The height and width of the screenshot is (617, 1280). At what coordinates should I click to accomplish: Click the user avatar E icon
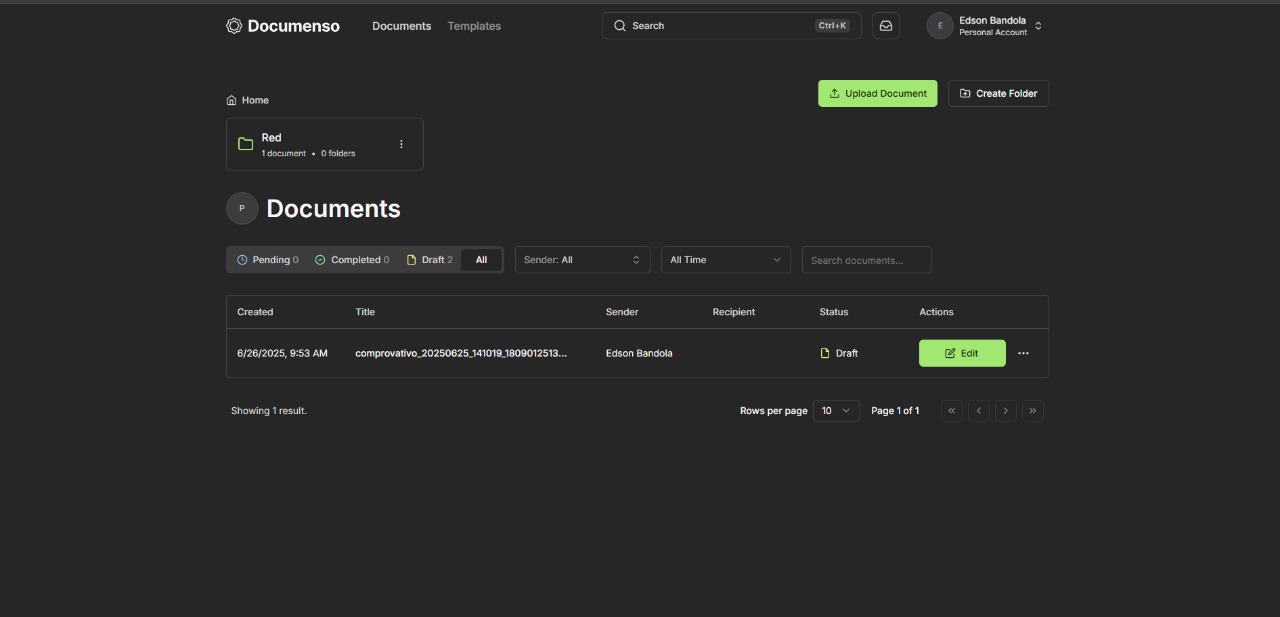click(x=940, y=26)
